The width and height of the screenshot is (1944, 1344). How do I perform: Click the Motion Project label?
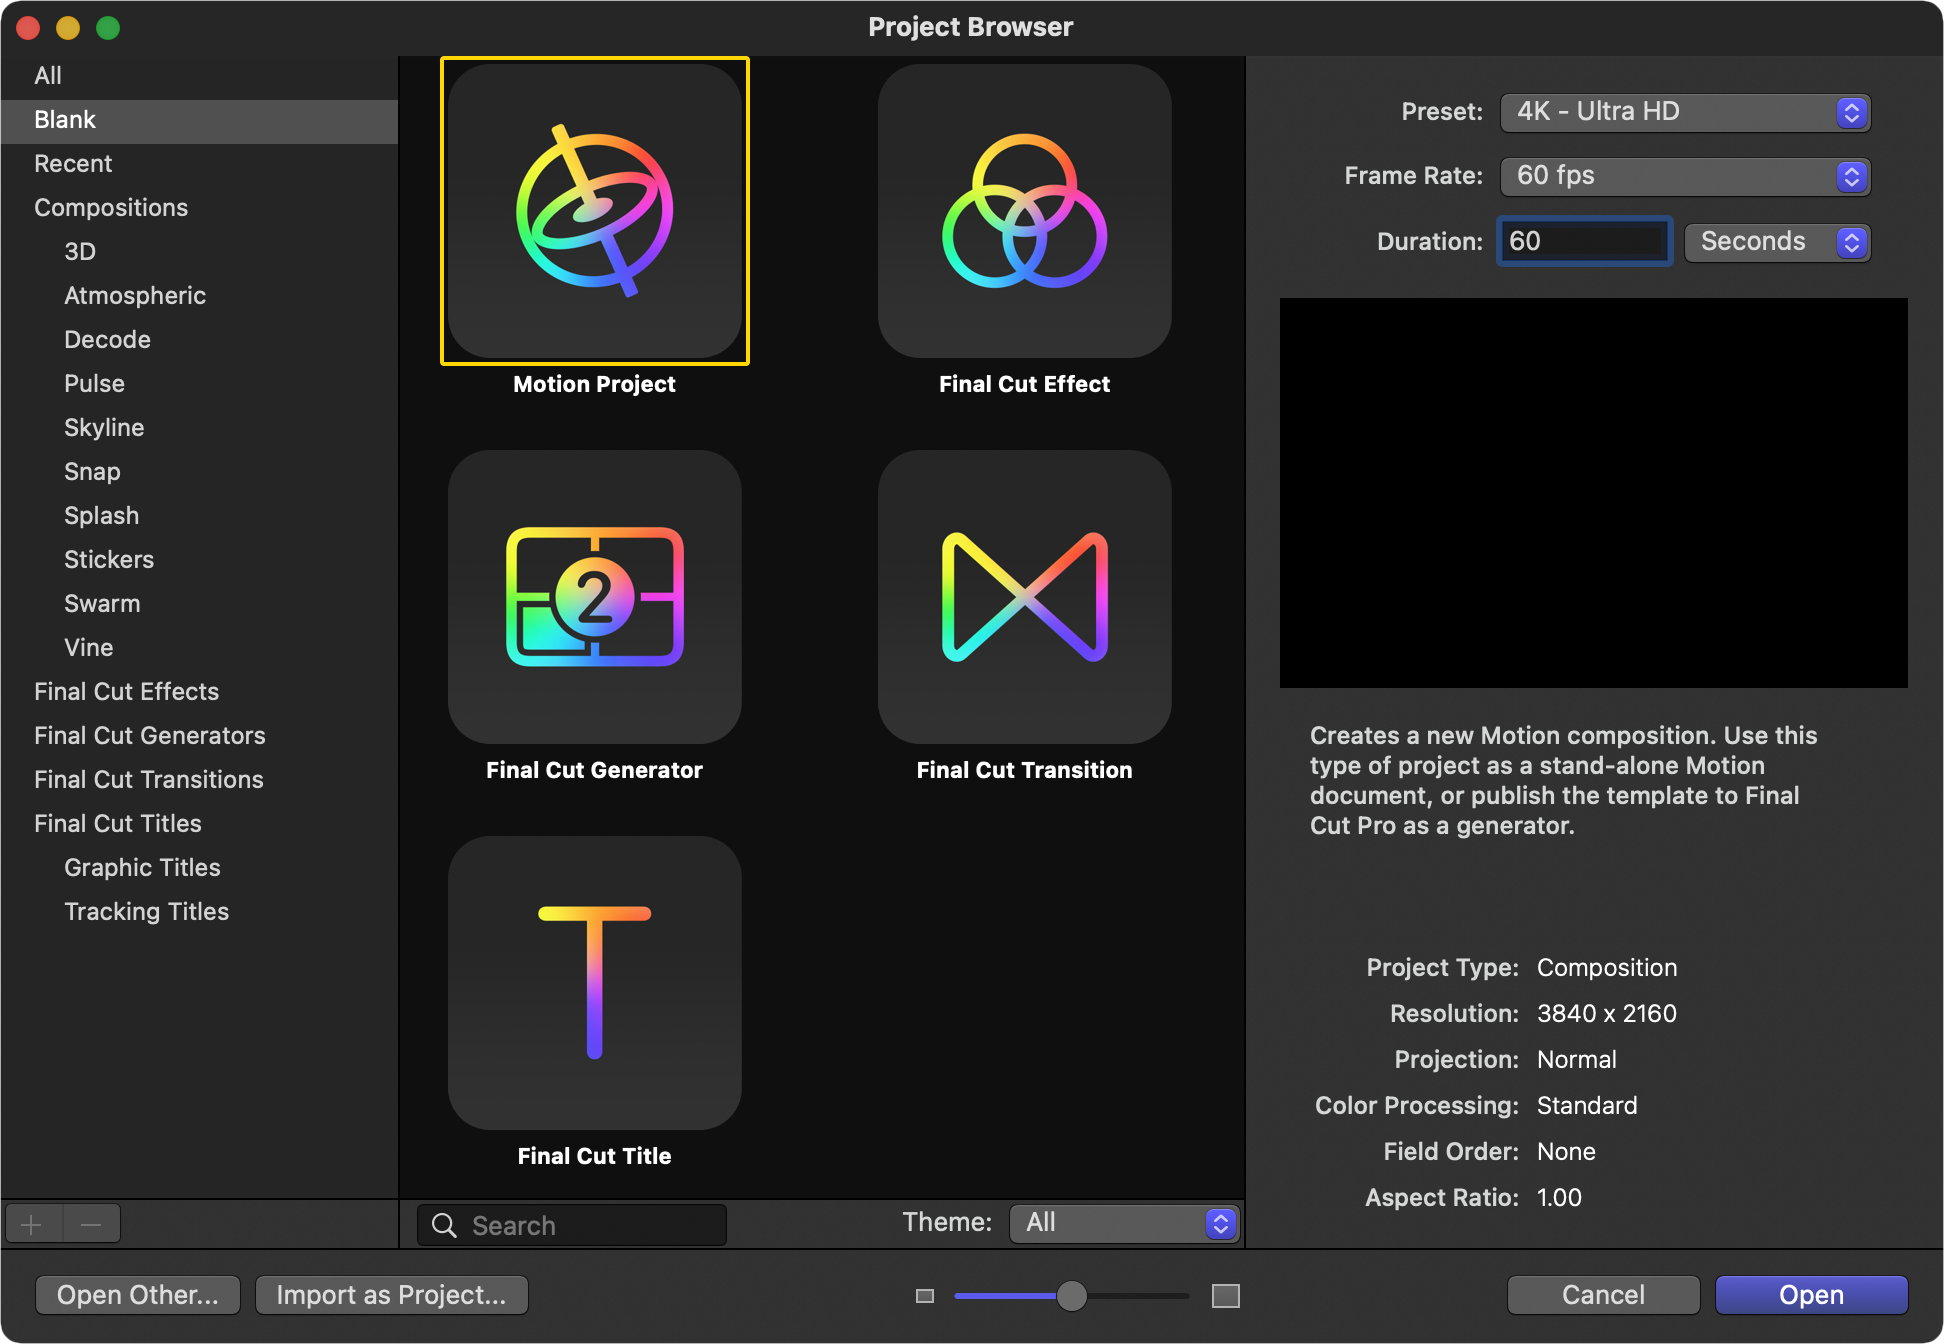(595, 384)
